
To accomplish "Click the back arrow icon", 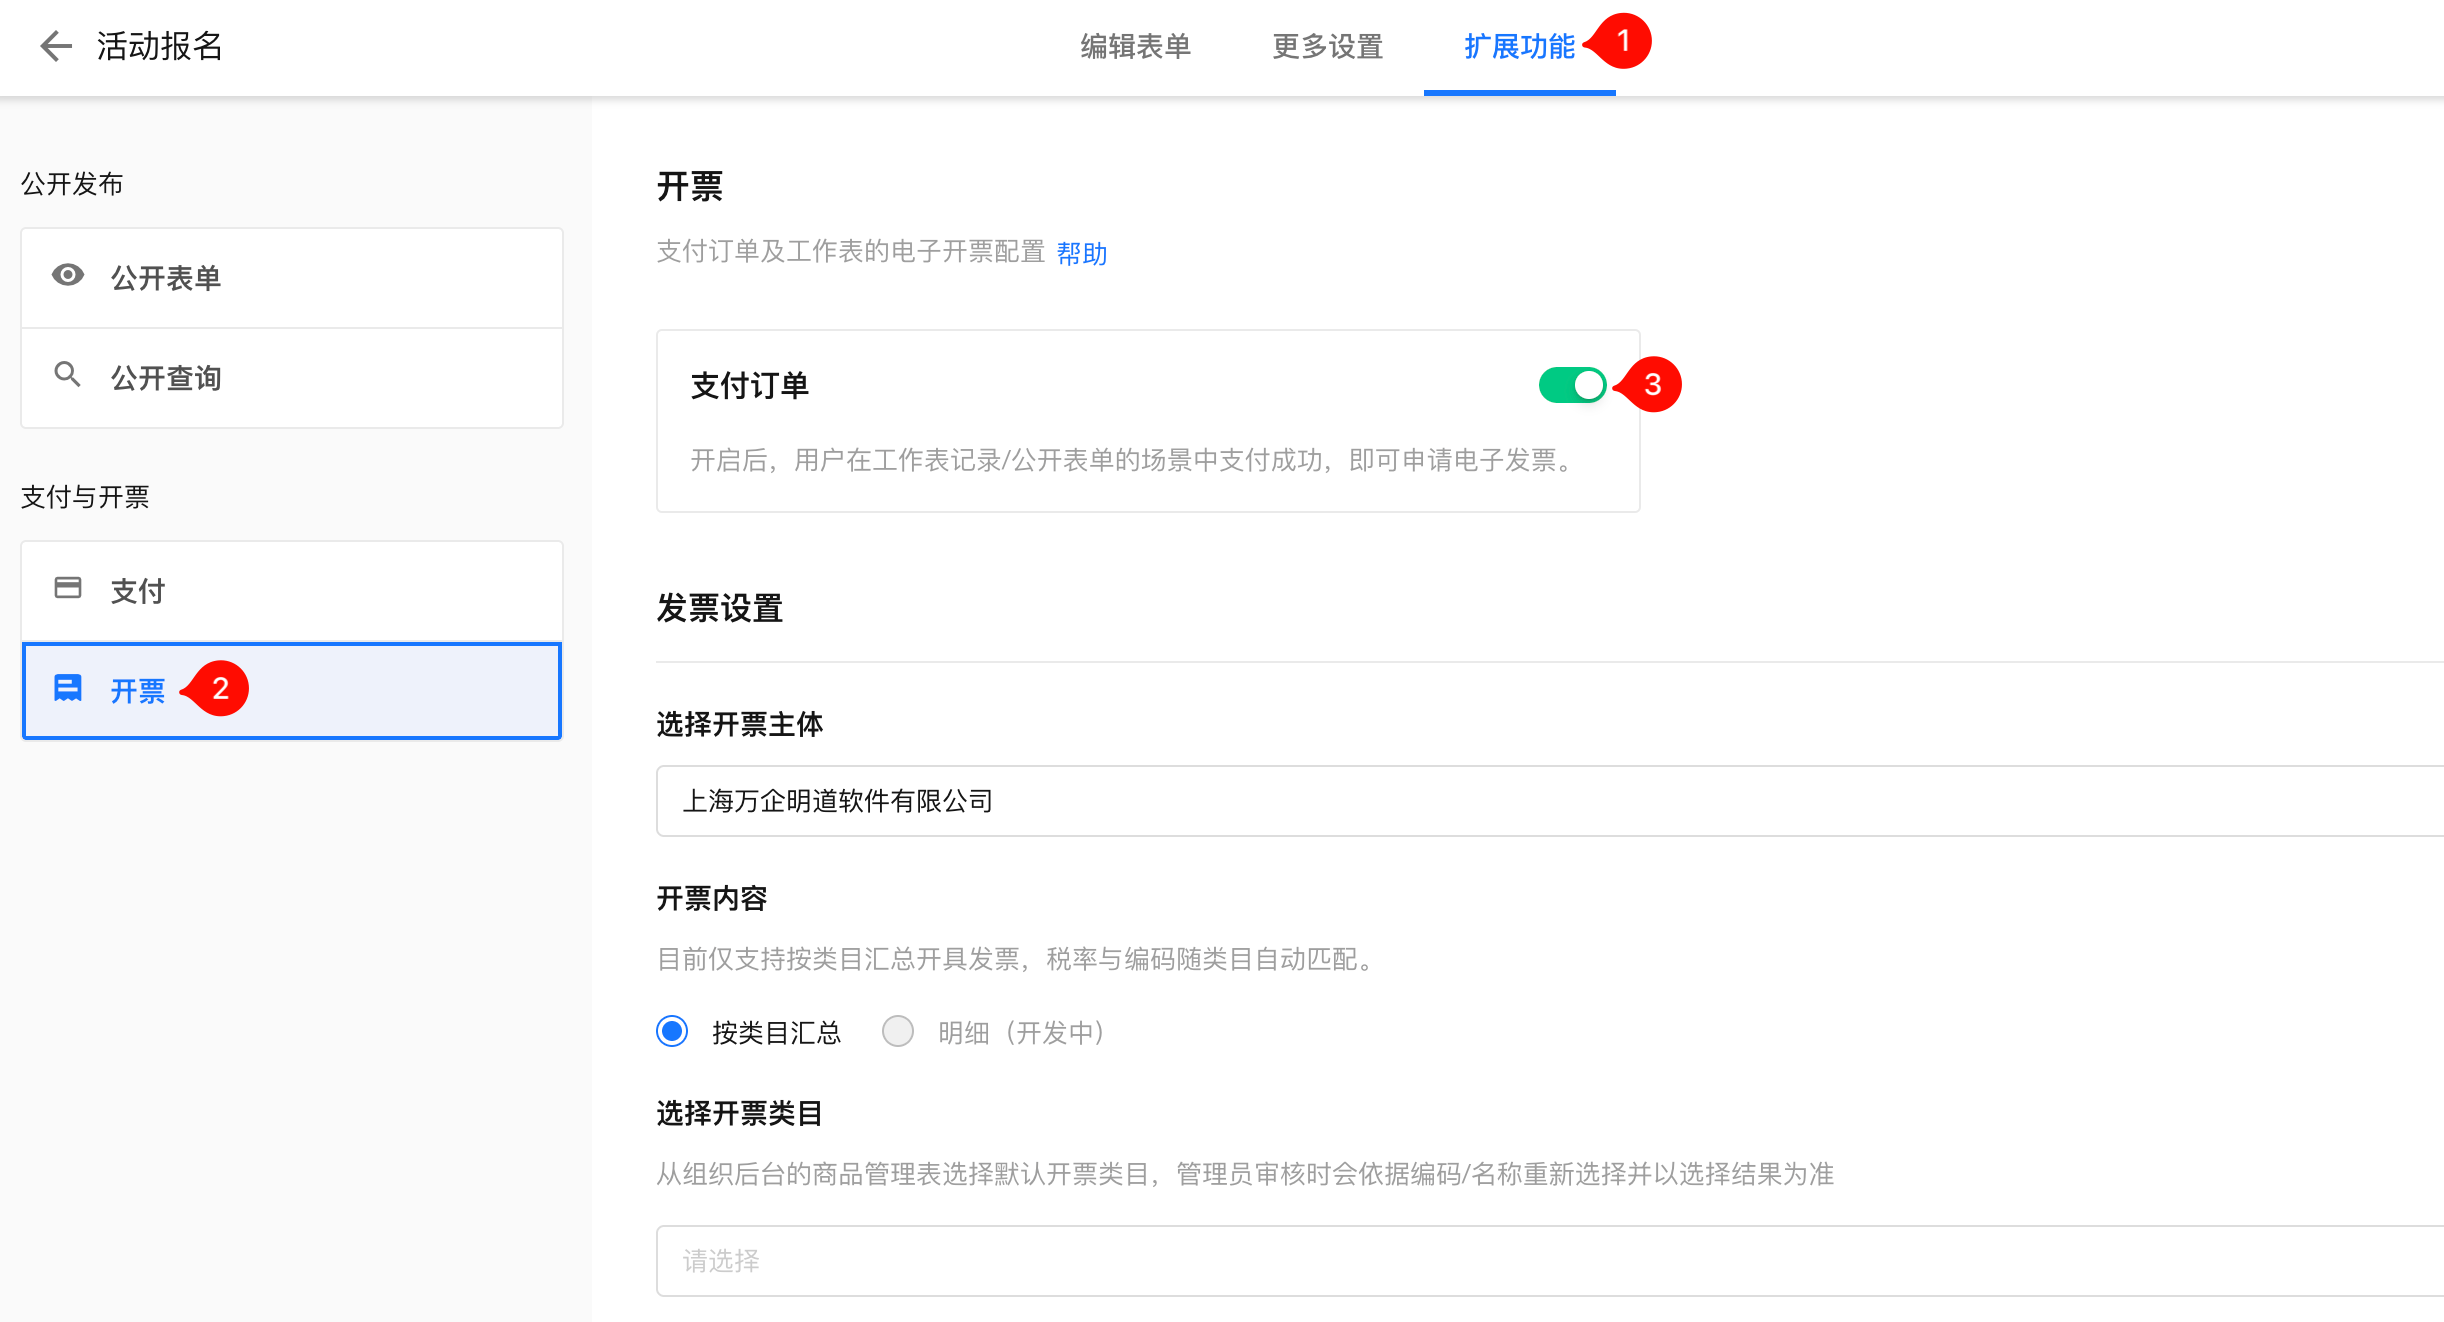I will pos(56,46).
